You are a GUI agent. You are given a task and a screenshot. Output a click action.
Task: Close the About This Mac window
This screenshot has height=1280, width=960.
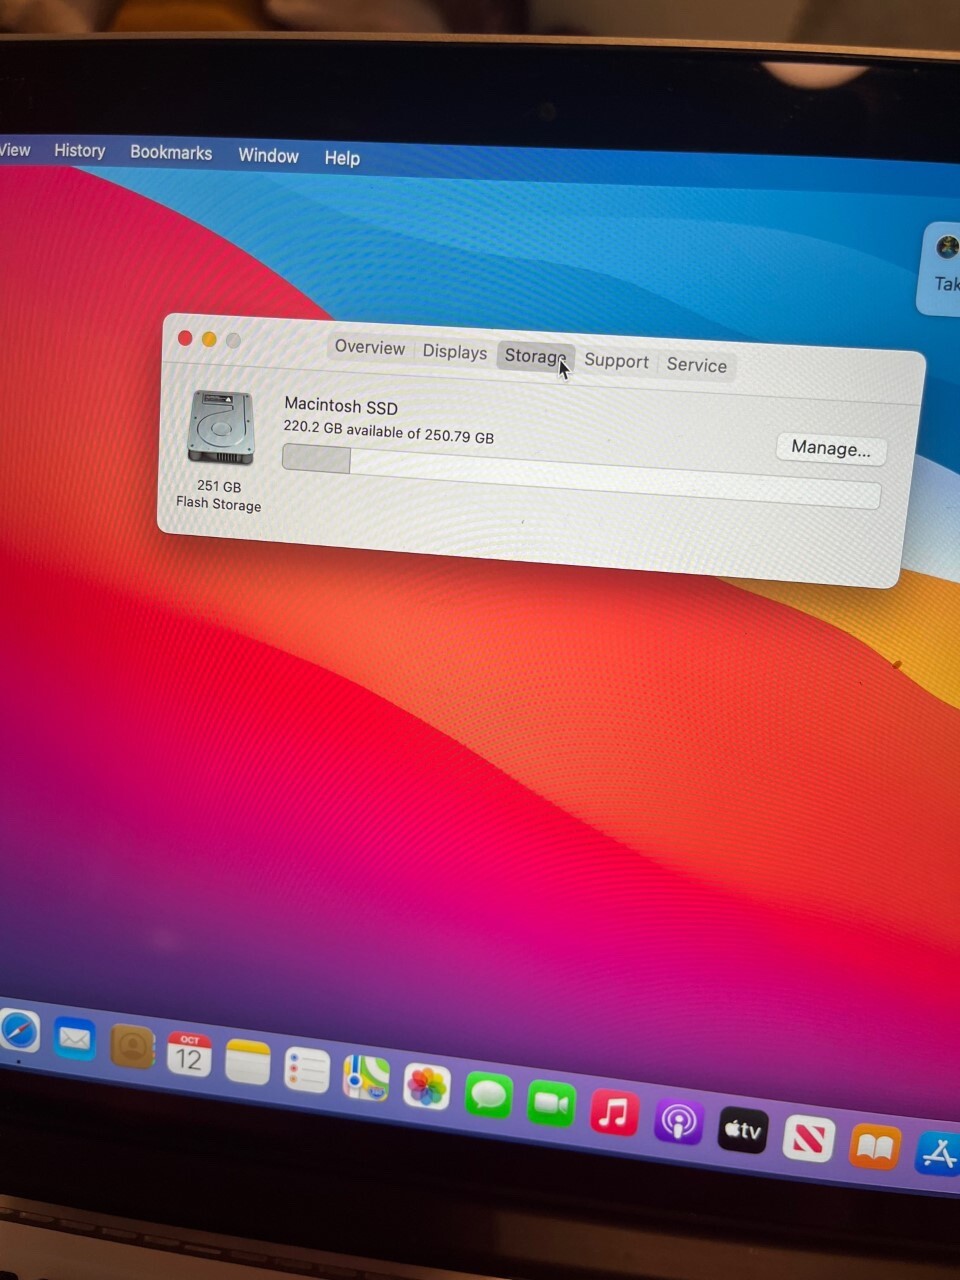(185, 338)
